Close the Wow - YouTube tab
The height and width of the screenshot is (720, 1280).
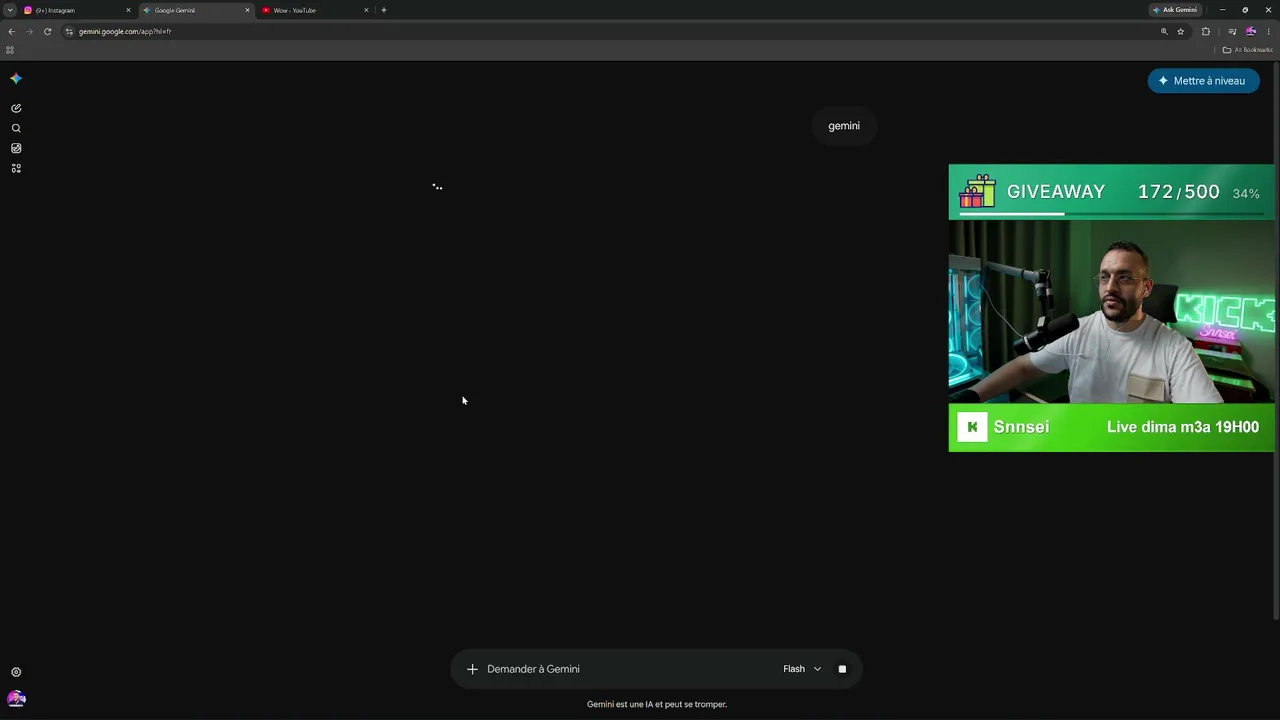[366, 10]
